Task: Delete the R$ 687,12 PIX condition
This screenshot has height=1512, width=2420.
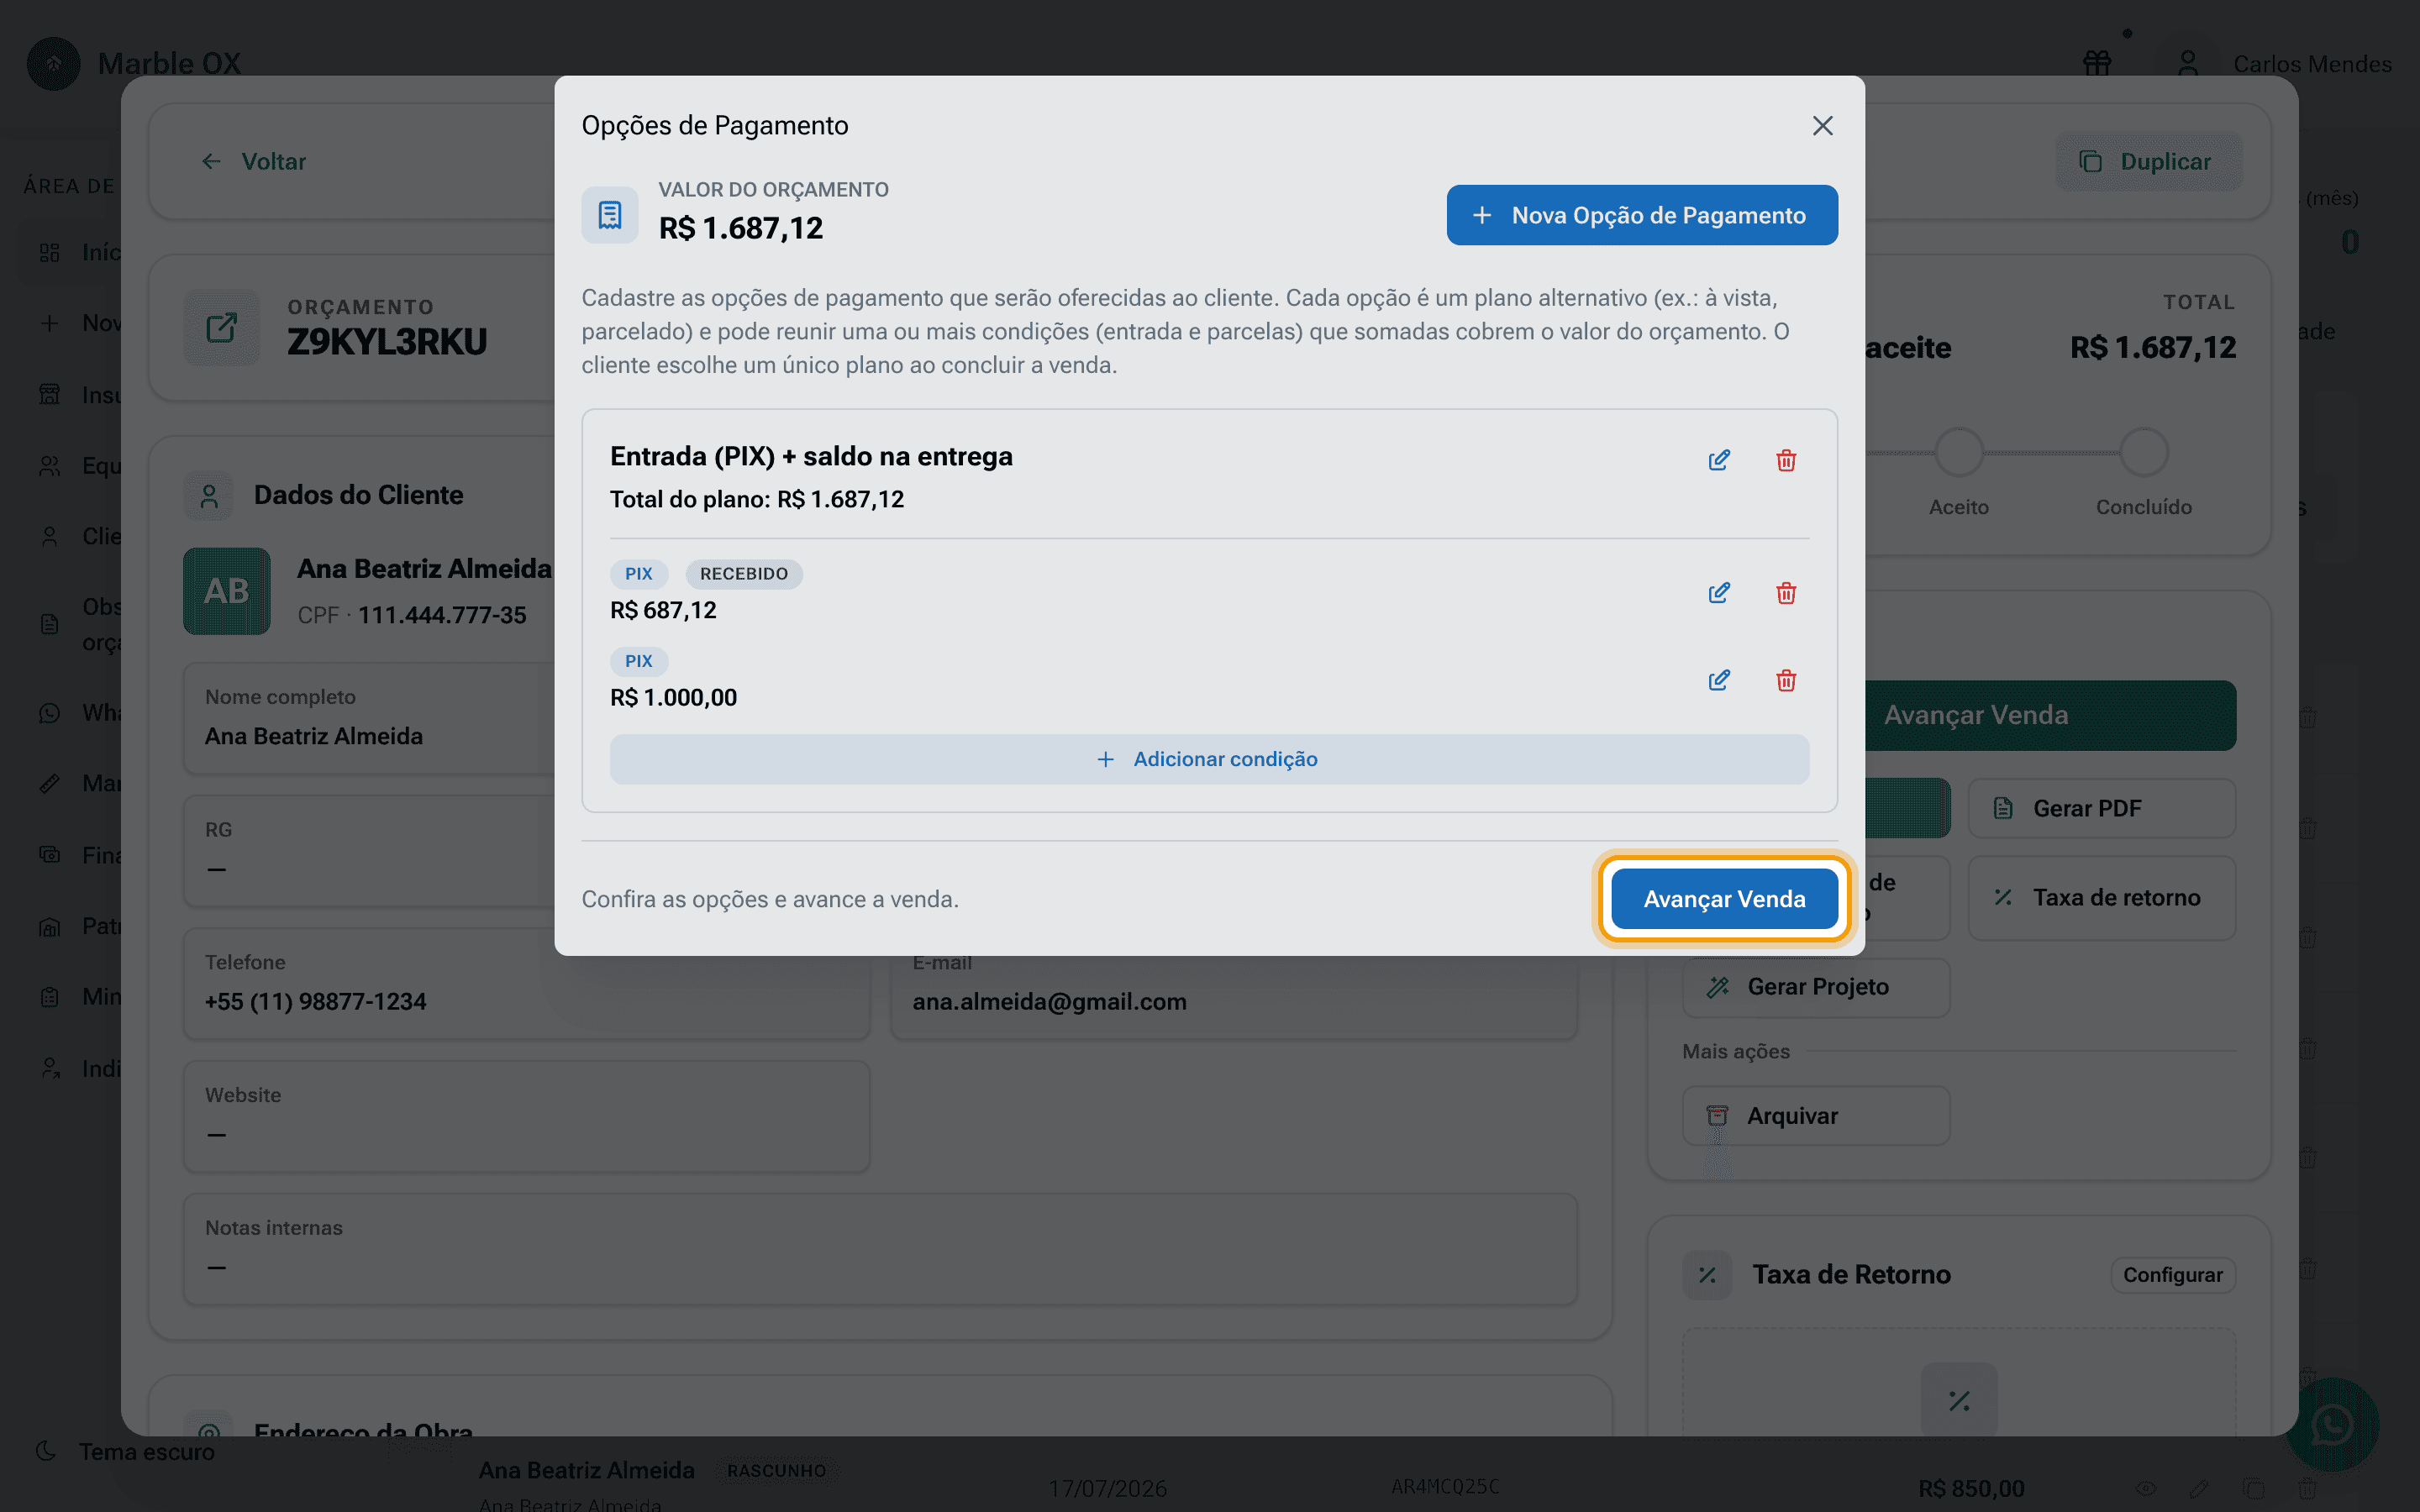Action: coord(1786,593)
